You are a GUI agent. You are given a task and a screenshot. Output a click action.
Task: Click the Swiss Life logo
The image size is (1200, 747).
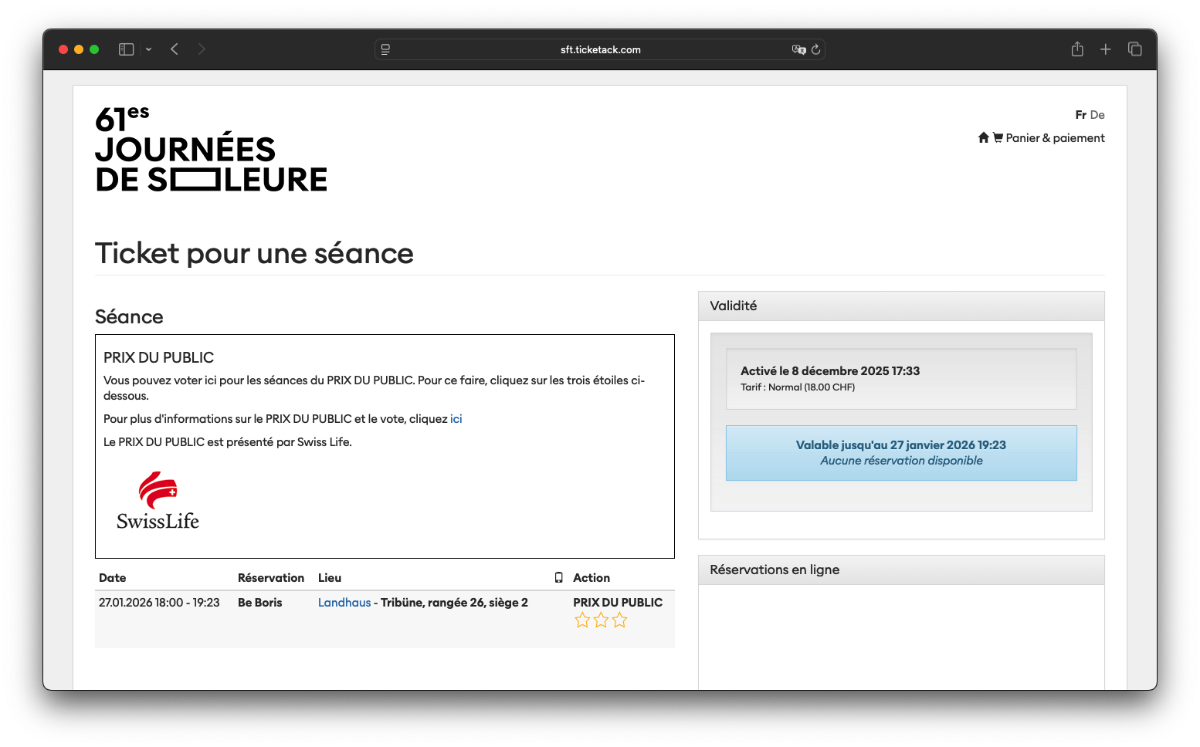(158, 500)
